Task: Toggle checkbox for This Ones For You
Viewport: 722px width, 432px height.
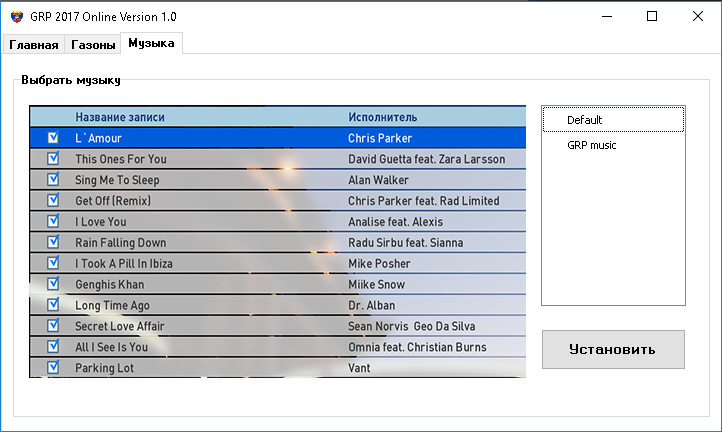Action: 53,158
